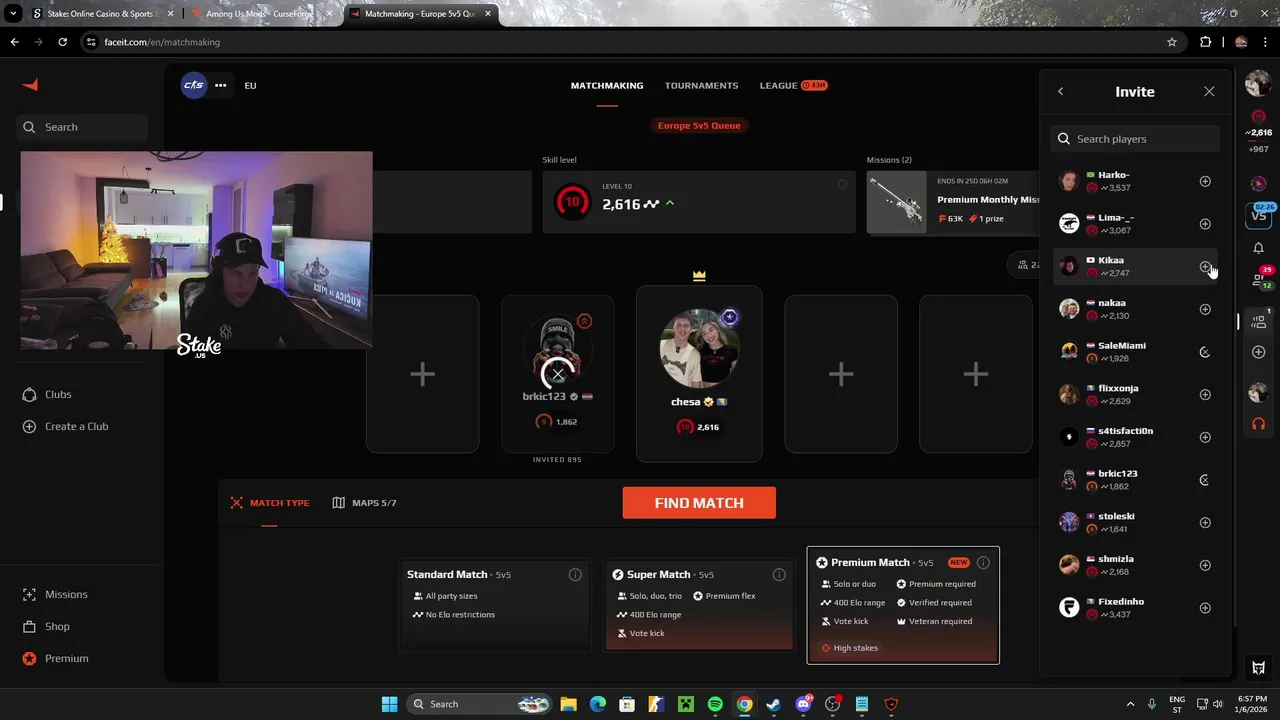The height and width of the screenshot is (720, 1280).
Task: Open profile avatar at top of right rail
Action: click(x=1258, y=84)
